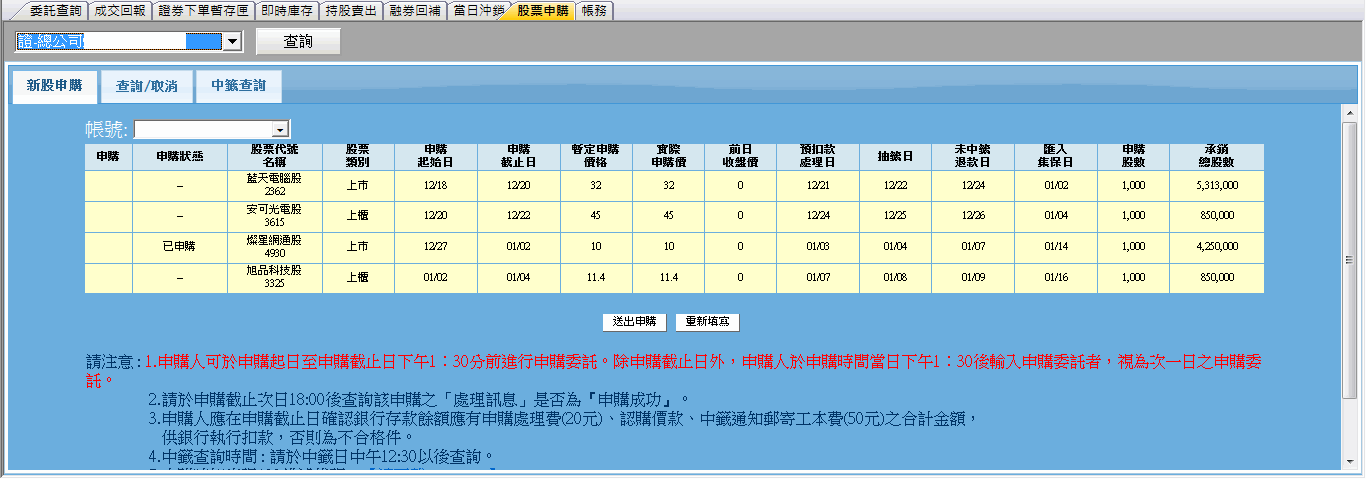Click the vertical scrollbar down arrow

(x=1349, y=460)
